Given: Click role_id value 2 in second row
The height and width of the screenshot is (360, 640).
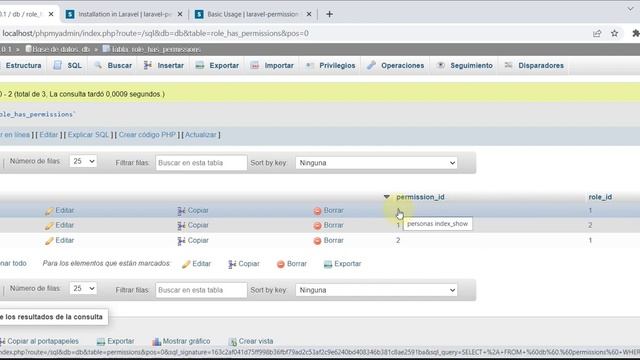Looking at the screenshot, I should 590,225.
